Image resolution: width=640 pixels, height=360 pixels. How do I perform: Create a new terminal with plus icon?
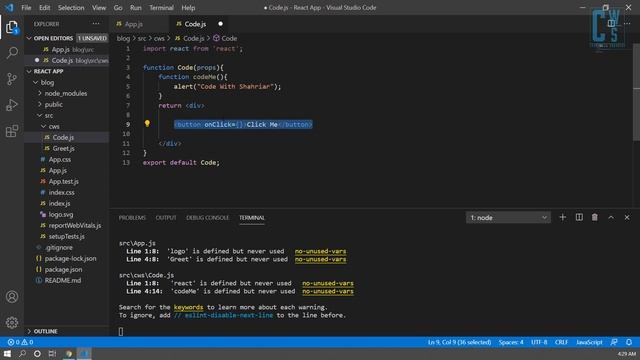point(562,218)
